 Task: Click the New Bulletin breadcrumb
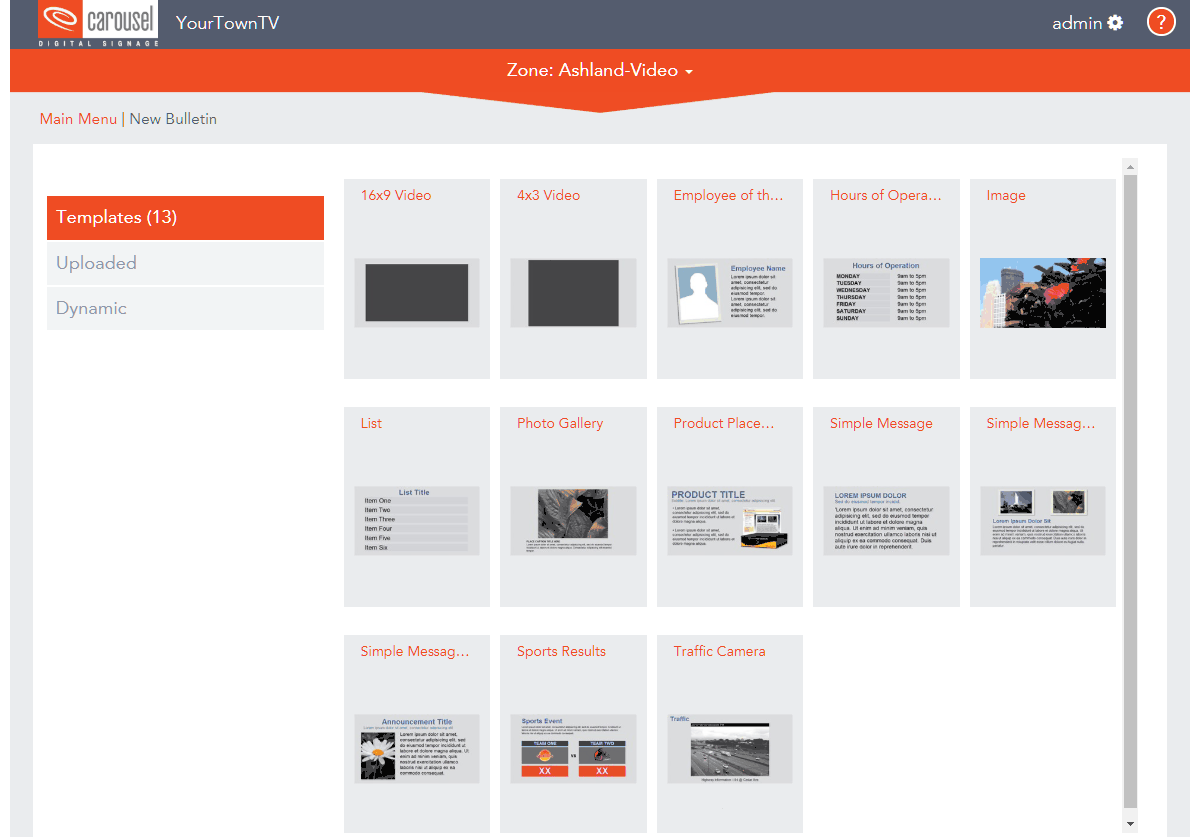point(173,118)
